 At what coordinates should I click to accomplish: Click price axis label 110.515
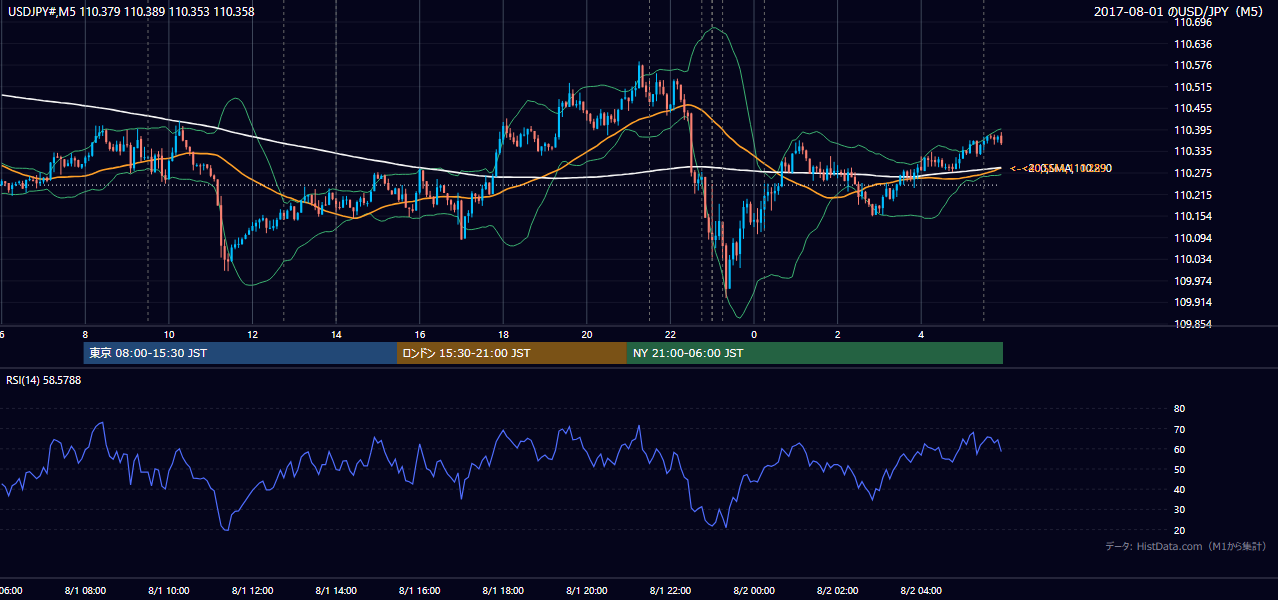1194,87
